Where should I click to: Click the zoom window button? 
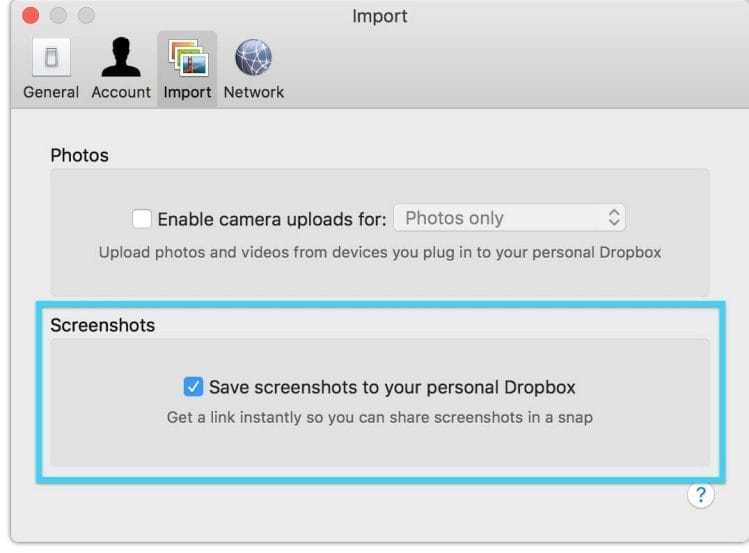point(86,15)
